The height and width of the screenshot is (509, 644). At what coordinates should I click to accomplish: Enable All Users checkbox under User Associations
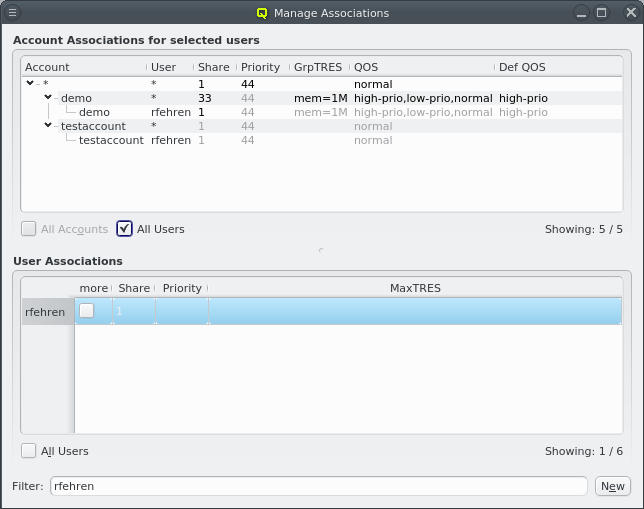28,451
